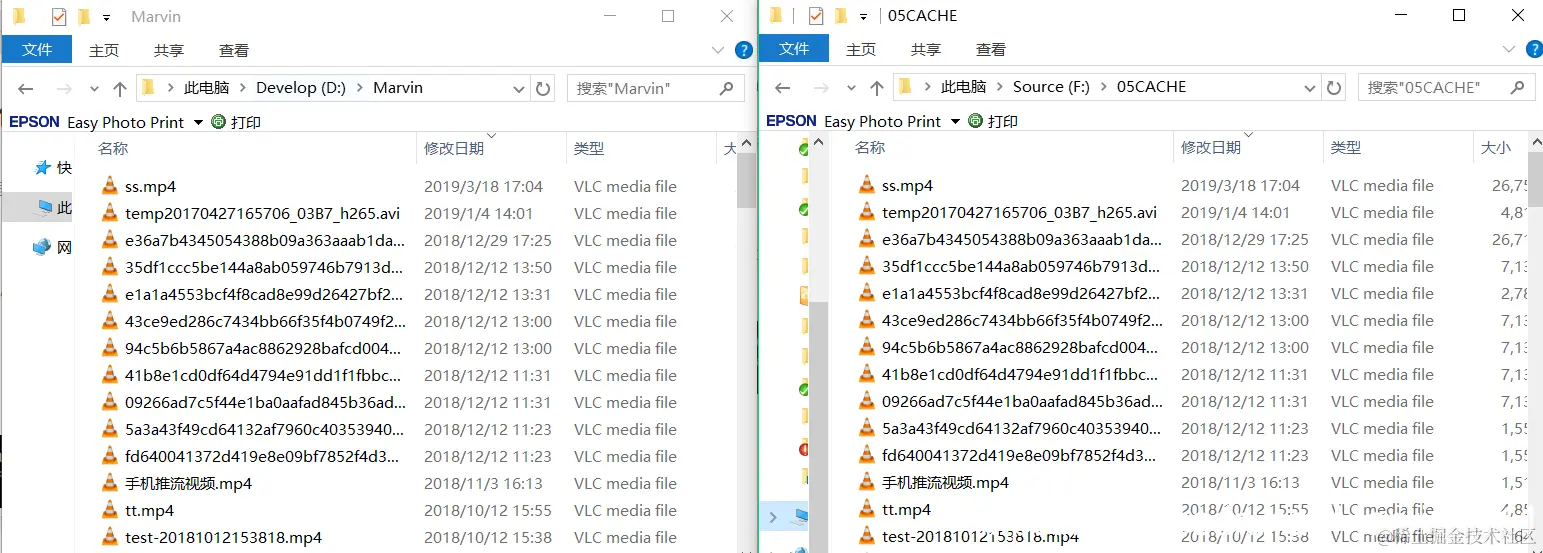Select e36a7b4345054388b09a363aaab1da file in Marvin window
Image resolution: width=1543 pixels, height=553 pixels.
265,240
